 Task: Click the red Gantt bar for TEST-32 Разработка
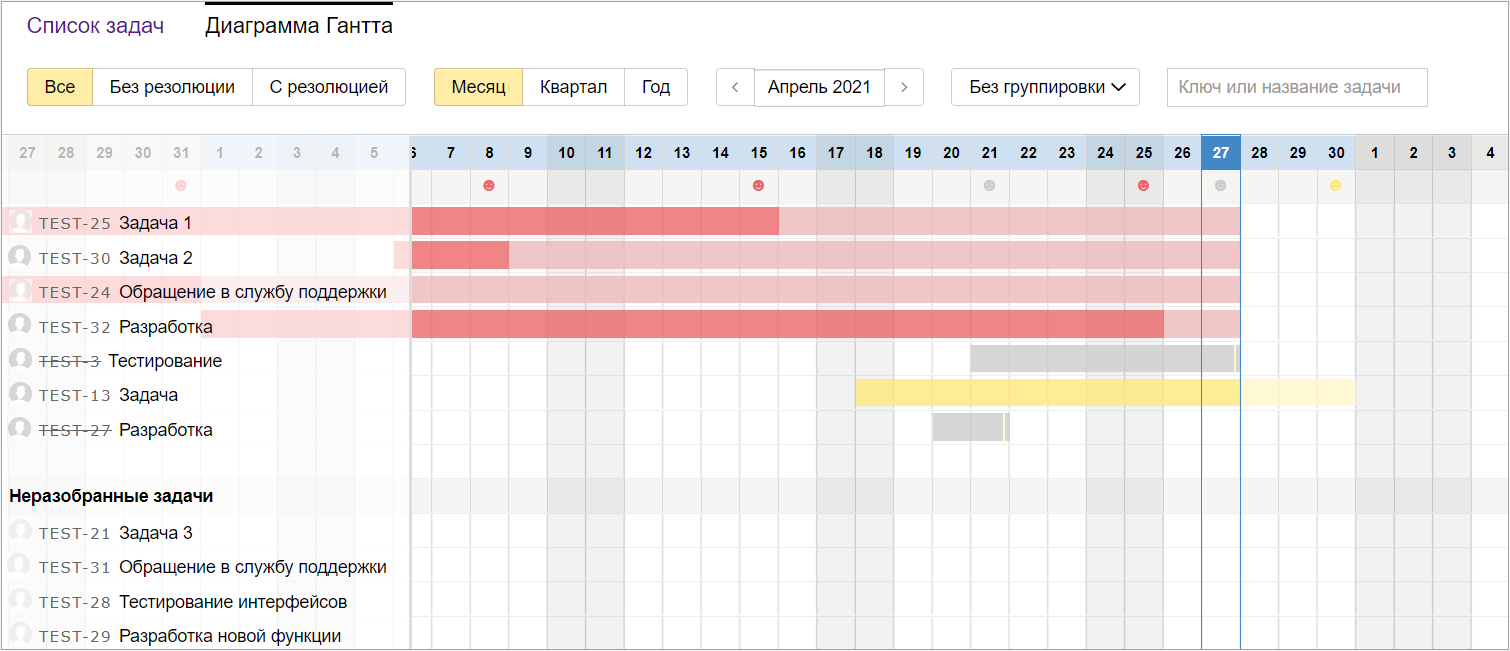click(788, 324)
